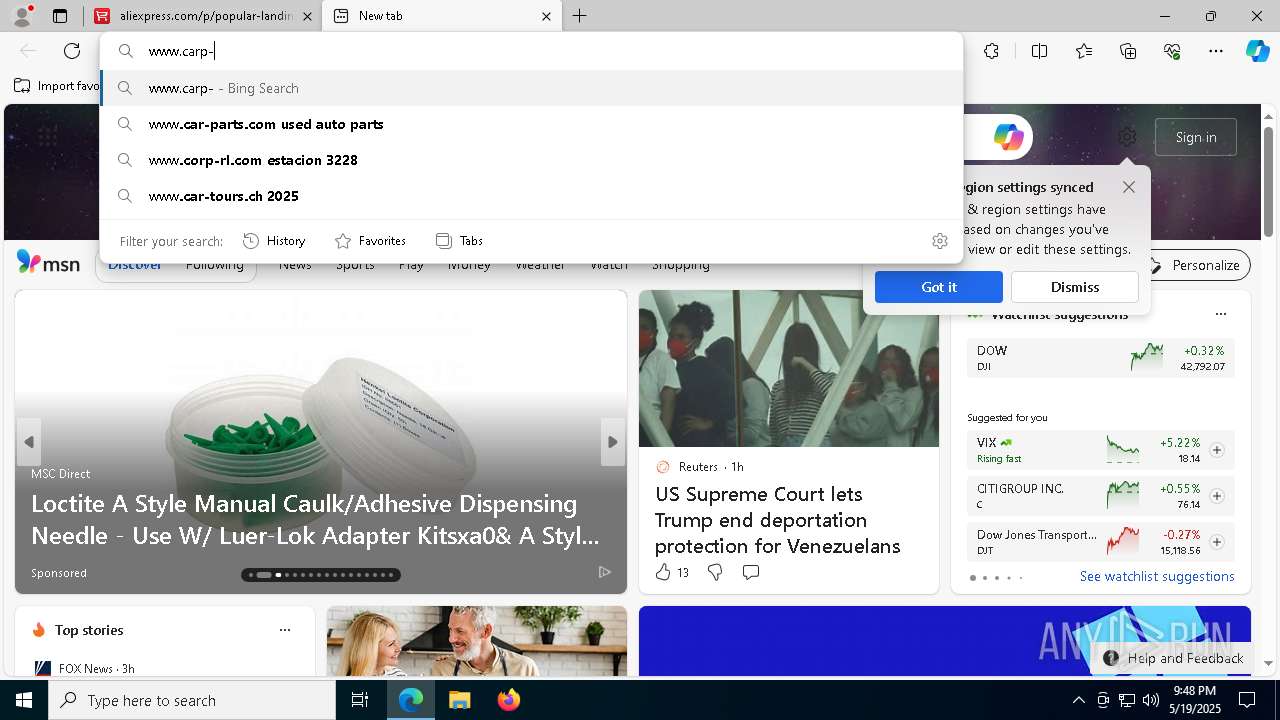1280x720 pixels.
Task: Click Help and Feedback button
Action: 1173,658
